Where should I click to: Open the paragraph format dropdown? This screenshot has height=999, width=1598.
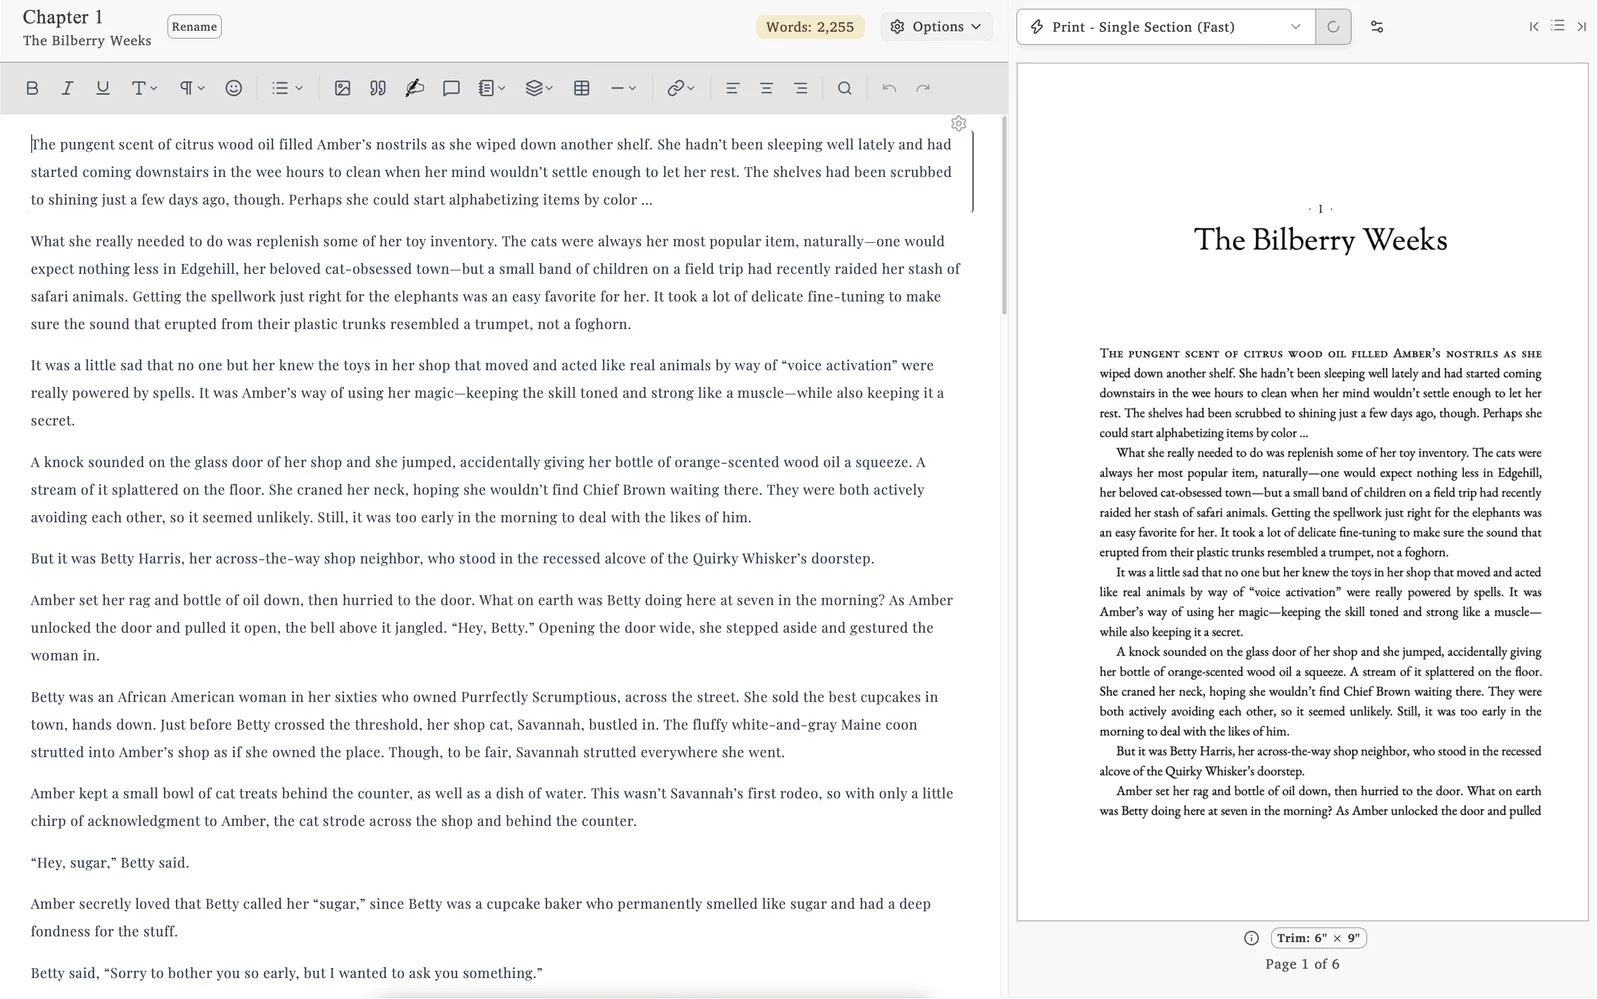[x=191, y=88]
